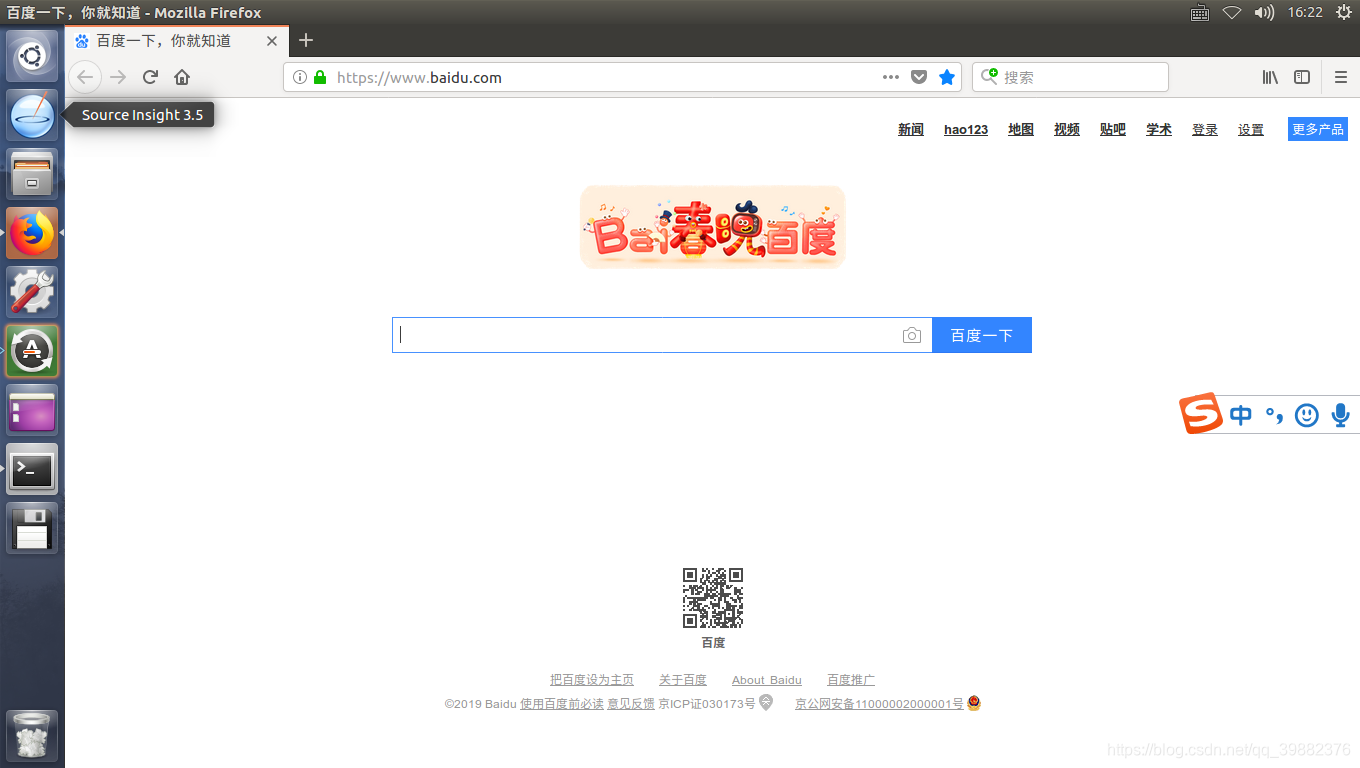Toggle the Firefox sidebar view
The width and height of the screenshot is (1360, 768).
pos(1302,77)
